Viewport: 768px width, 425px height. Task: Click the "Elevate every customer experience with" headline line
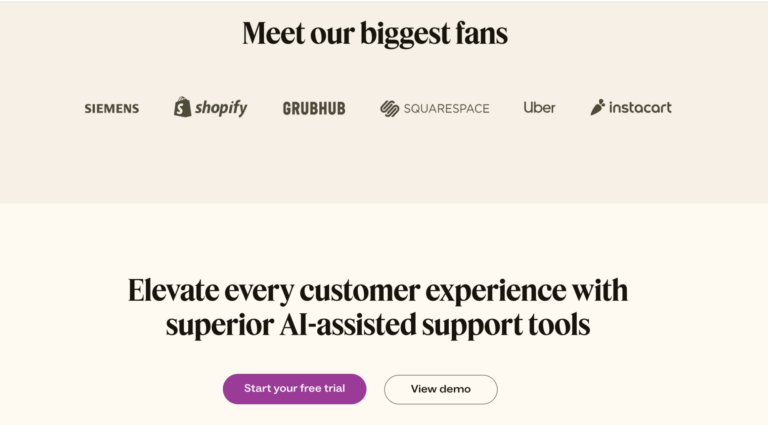coord(378,291)
